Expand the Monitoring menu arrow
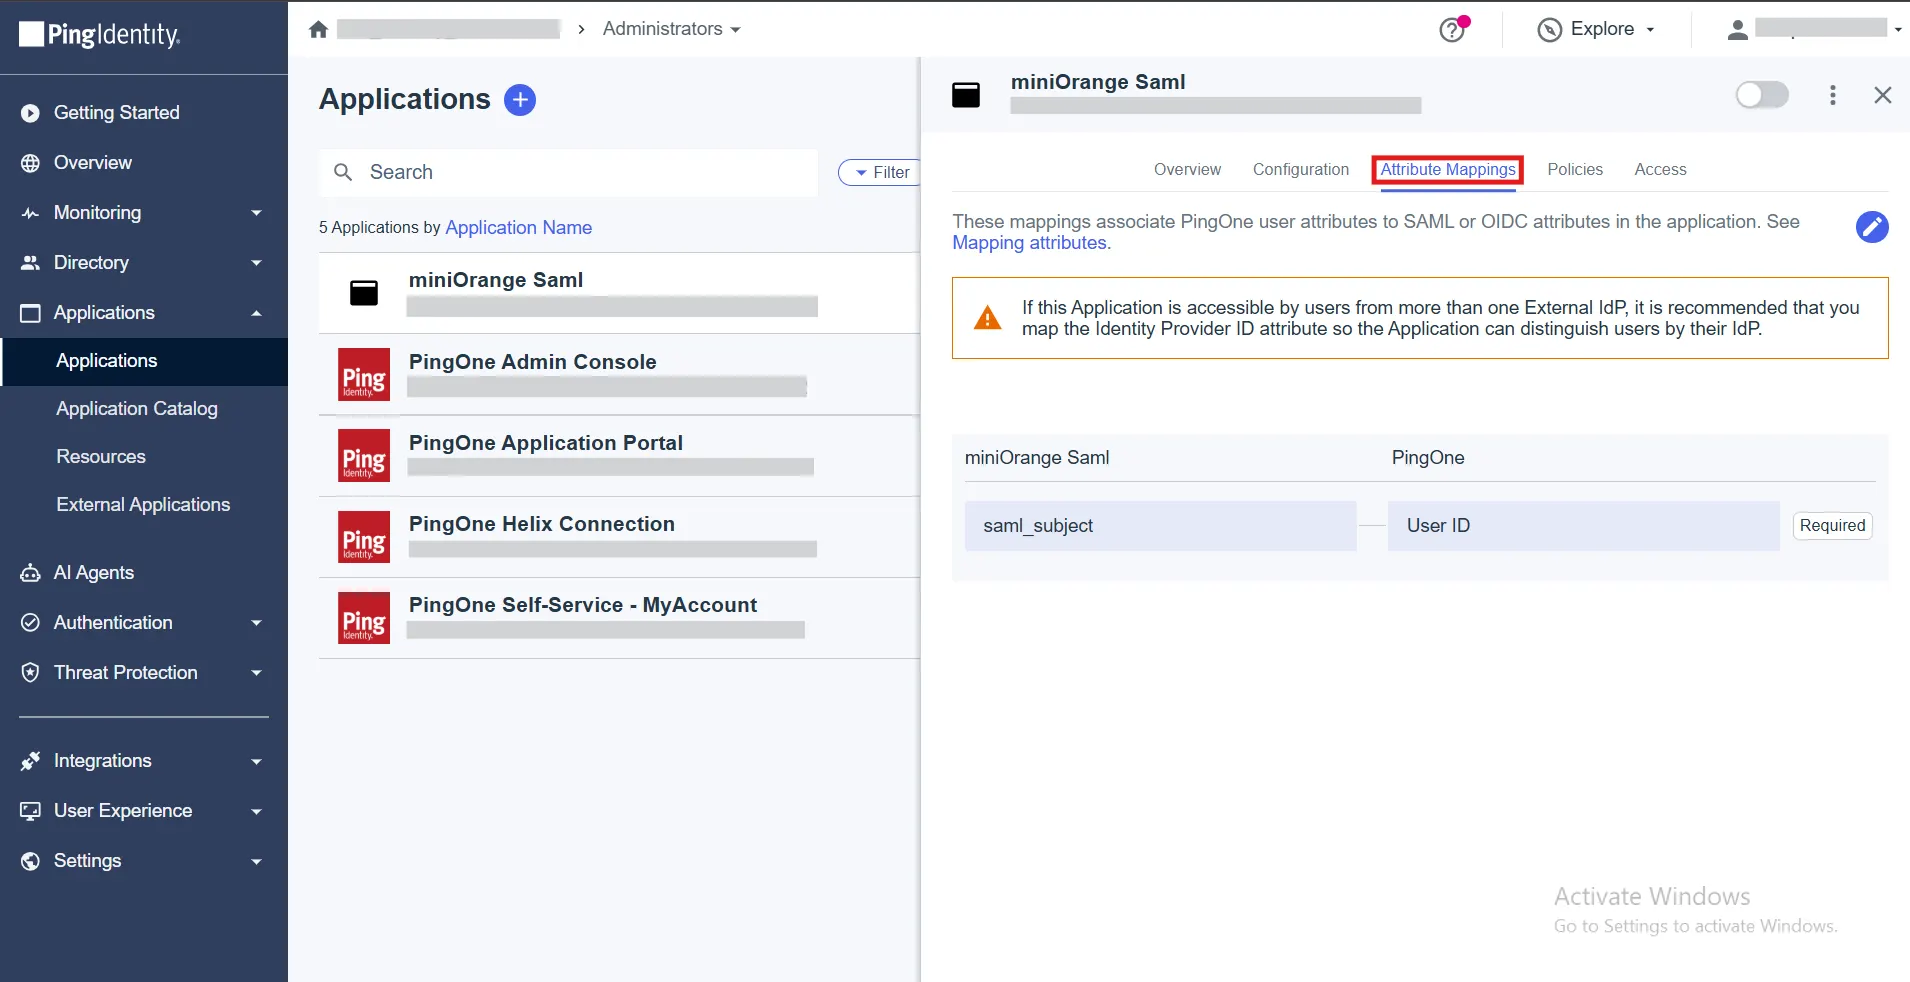 click(x=256, y=213)
